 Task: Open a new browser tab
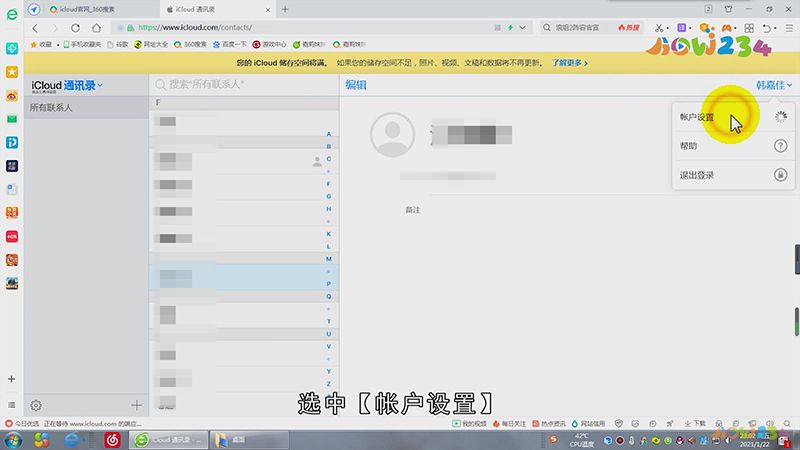click(285, 9)
